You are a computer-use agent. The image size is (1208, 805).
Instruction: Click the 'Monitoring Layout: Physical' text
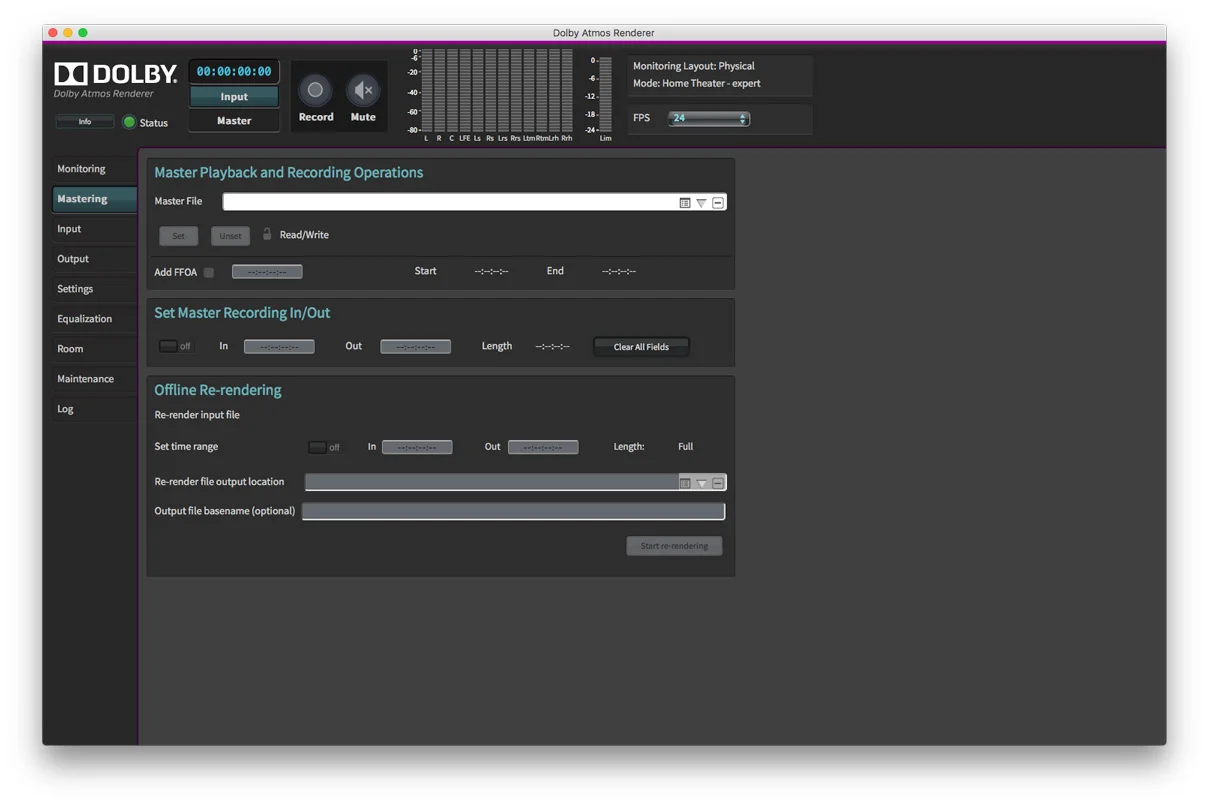click(694, 66)
